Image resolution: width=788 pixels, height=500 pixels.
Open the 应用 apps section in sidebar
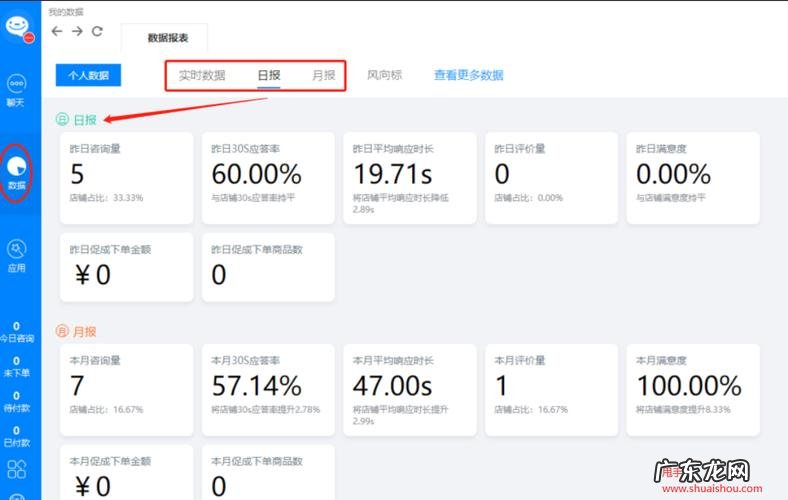coord(17,256)
